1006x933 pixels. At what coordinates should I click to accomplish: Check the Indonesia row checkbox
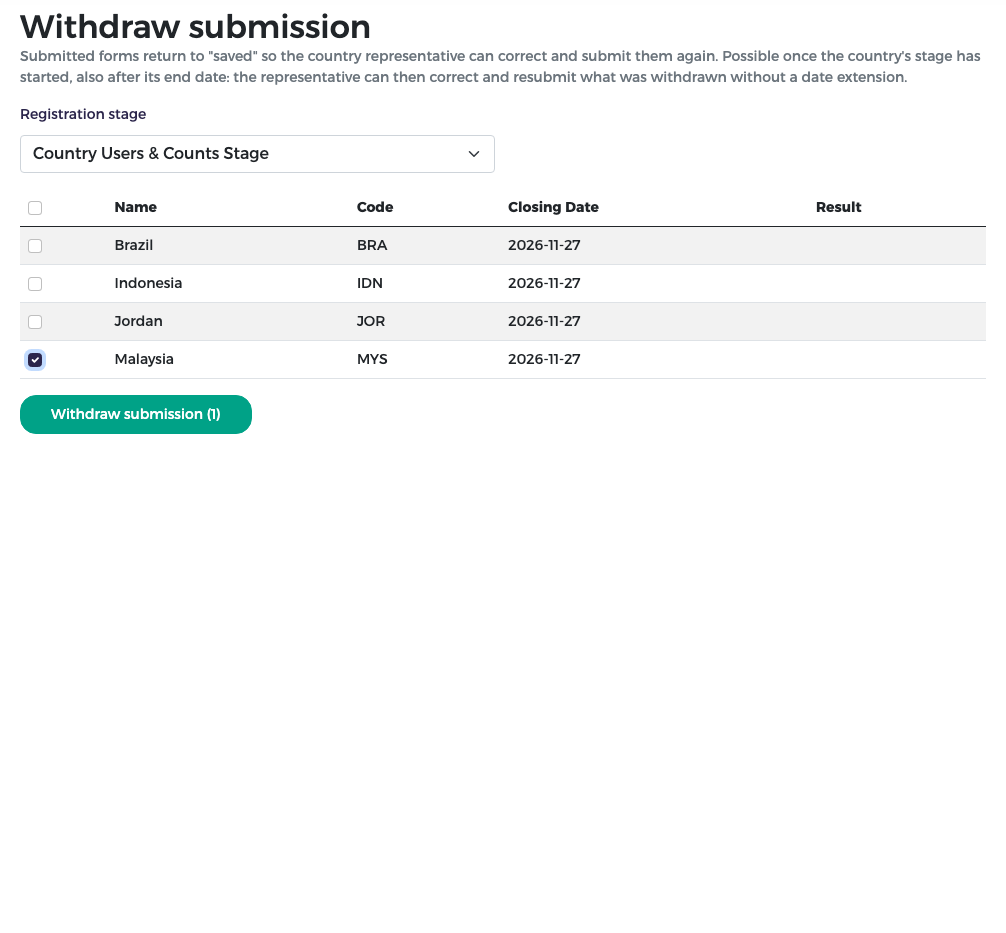[x=35, y=284]
